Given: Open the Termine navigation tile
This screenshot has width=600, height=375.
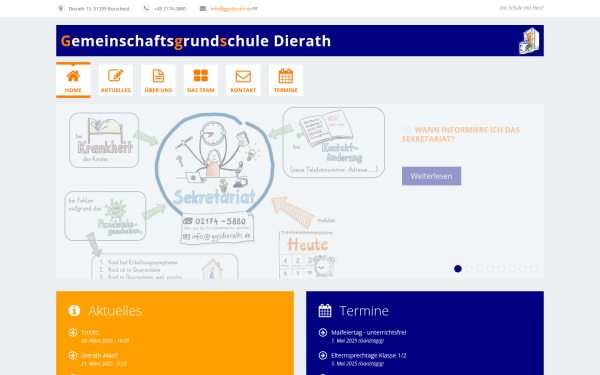Looking at the screenshot, I should tap(285, 80).
